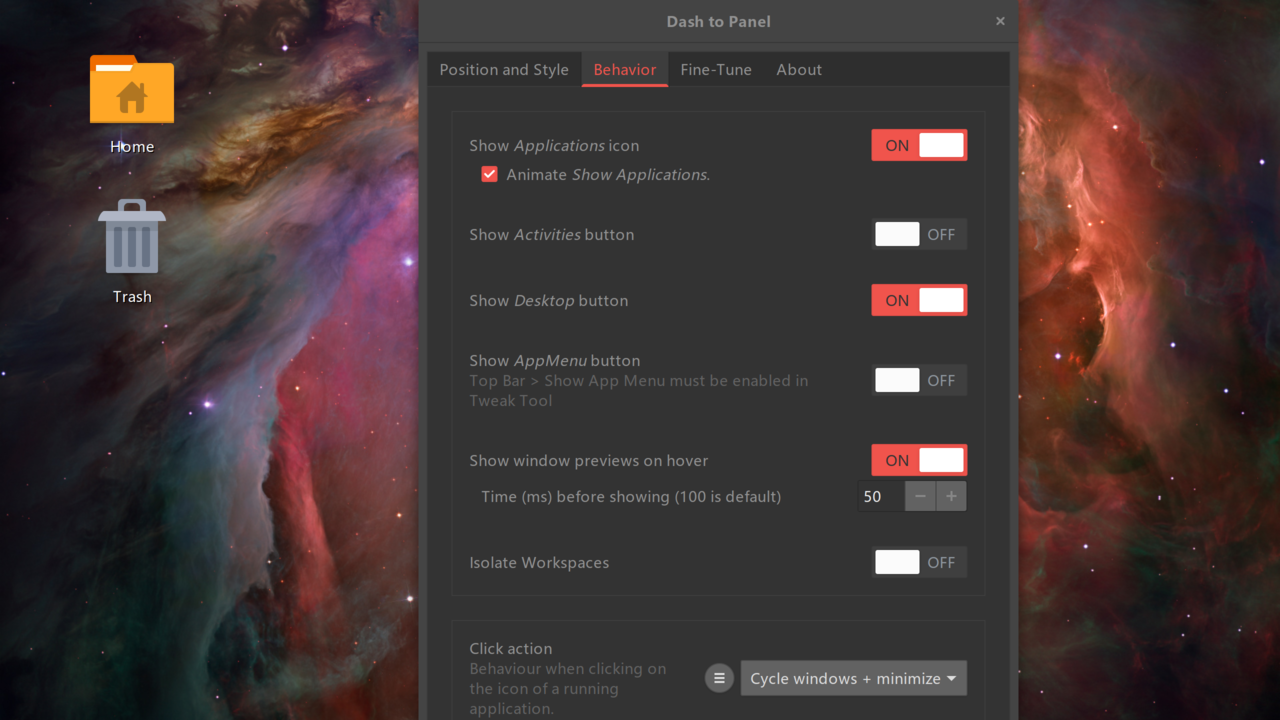Click the 'Show Desktop button' label

click(x=549, y=300)
